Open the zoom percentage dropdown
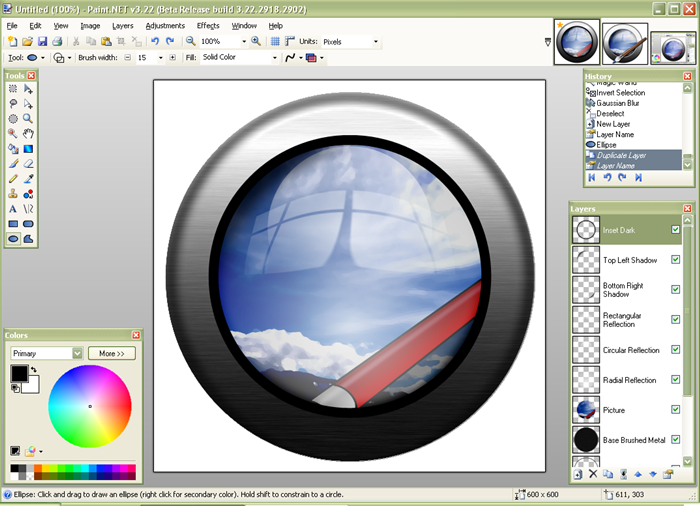The width and height of the screenshot is (700, 506). 244,42
